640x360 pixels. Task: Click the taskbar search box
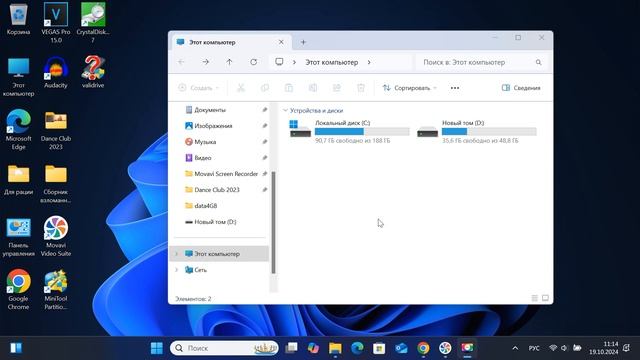(224, 348)
